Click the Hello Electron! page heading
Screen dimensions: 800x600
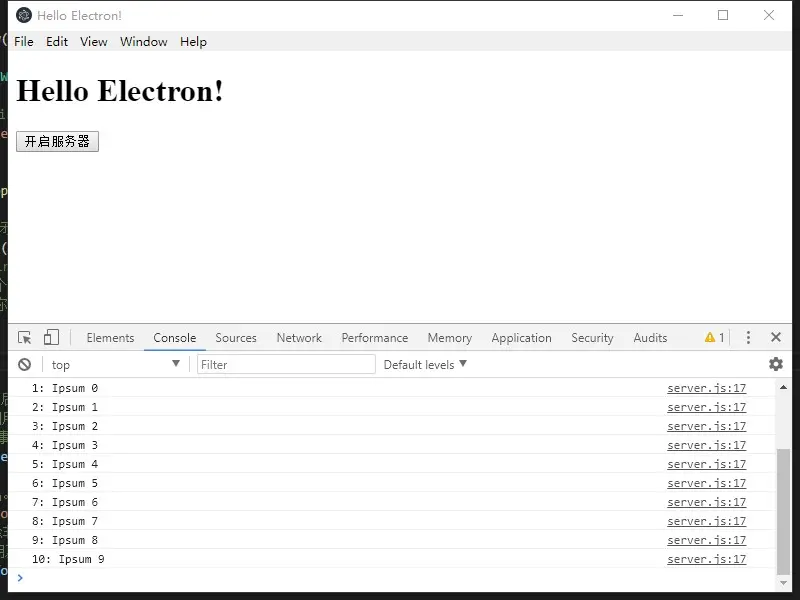(x=120, y=91)
